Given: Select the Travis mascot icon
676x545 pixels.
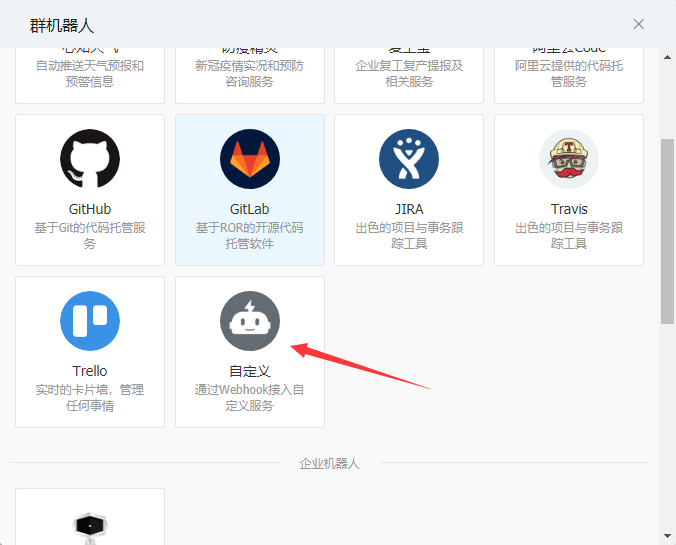Looking at the screenshot, I should (x=569, y=159).
